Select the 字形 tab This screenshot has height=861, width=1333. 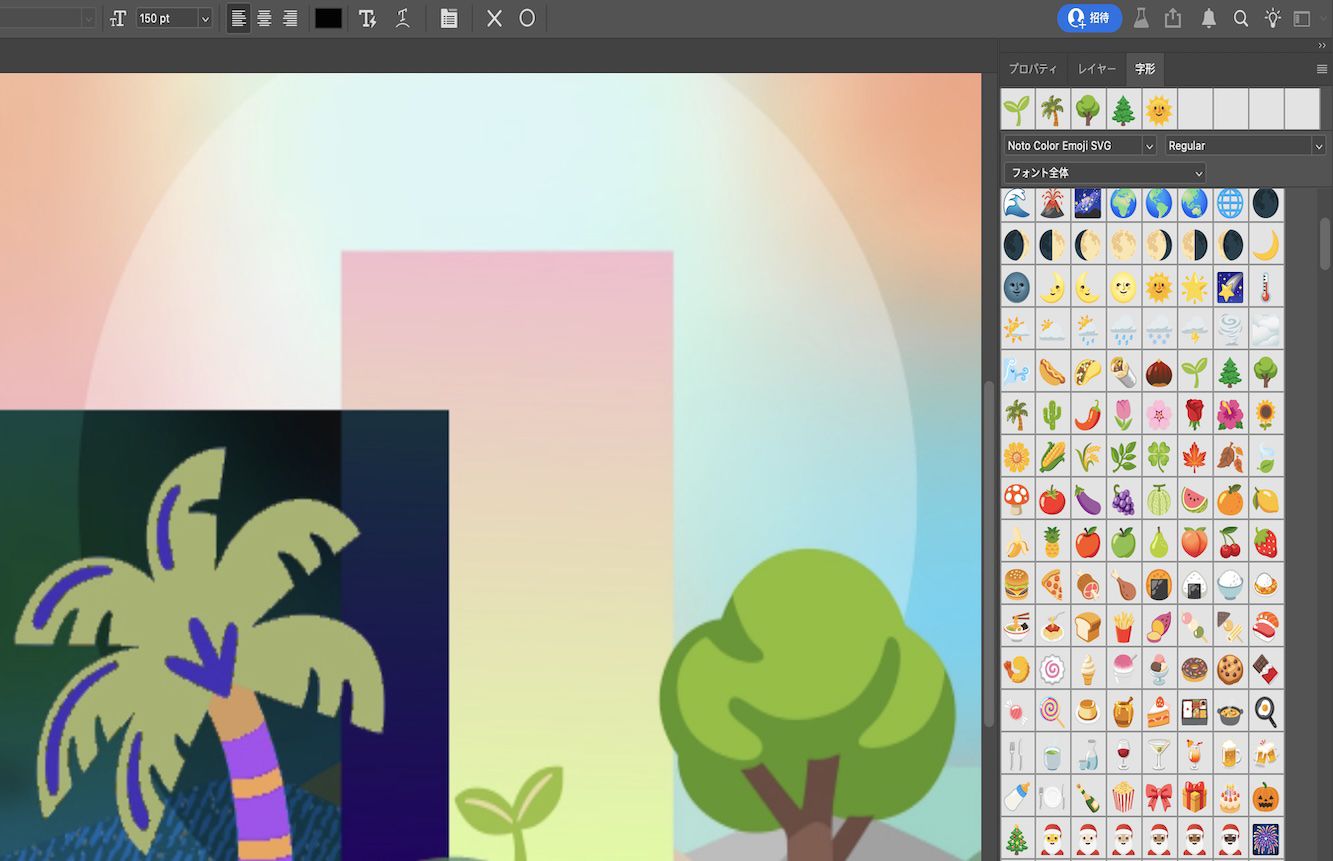click(x=1145, y=69)
